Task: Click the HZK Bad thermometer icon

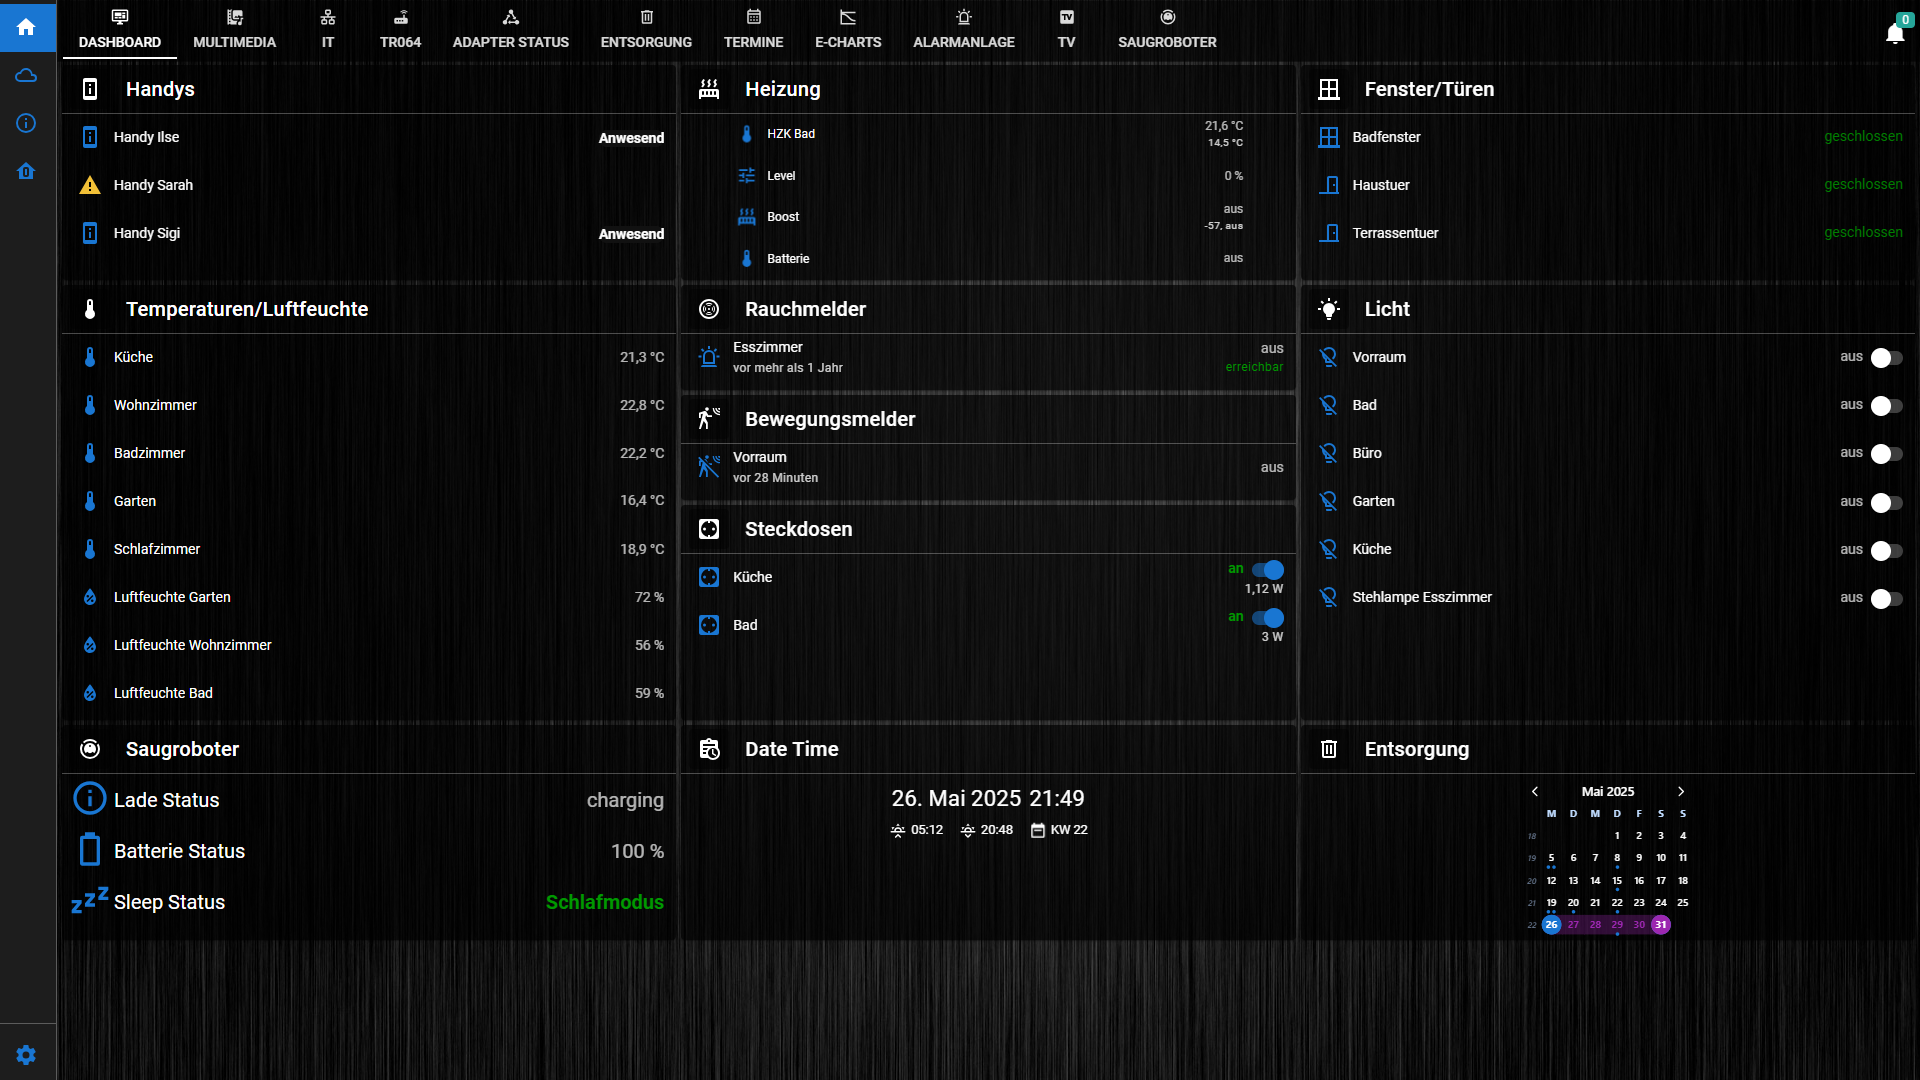Action: coord(747,134)
